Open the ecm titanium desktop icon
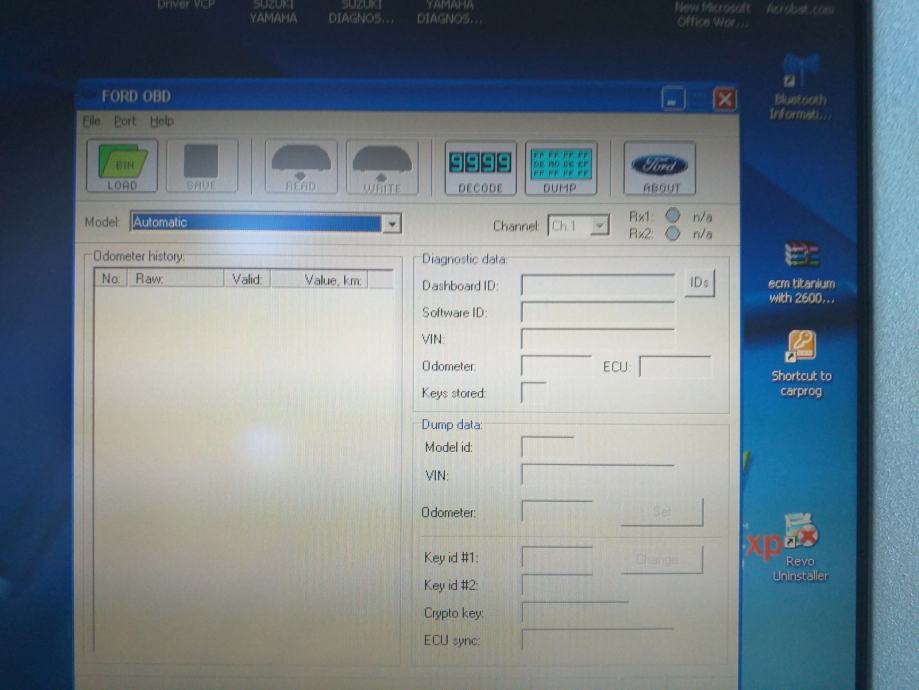The width and height of the screenshot is (919, 690). coord(801,274)
